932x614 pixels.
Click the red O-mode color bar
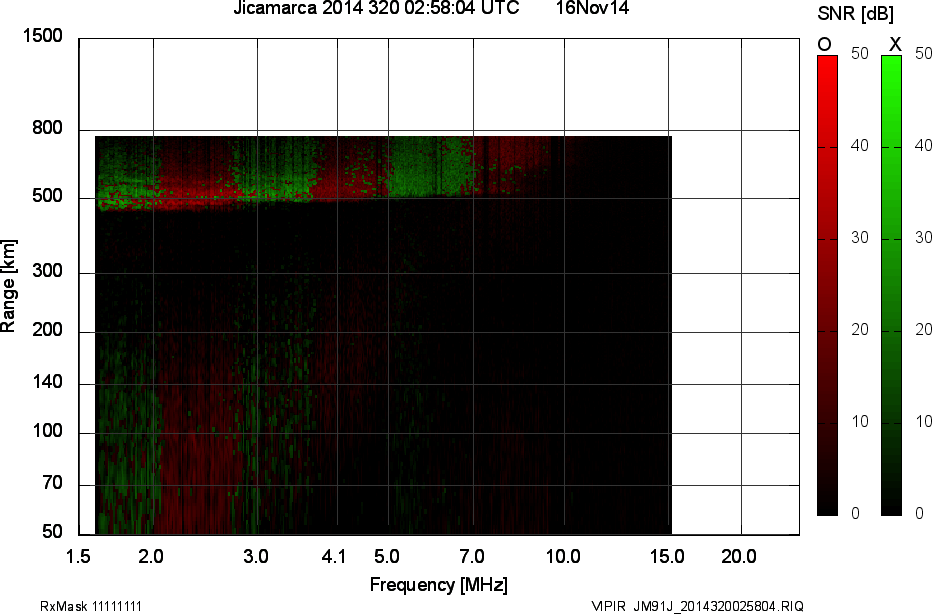pos(827,285)
